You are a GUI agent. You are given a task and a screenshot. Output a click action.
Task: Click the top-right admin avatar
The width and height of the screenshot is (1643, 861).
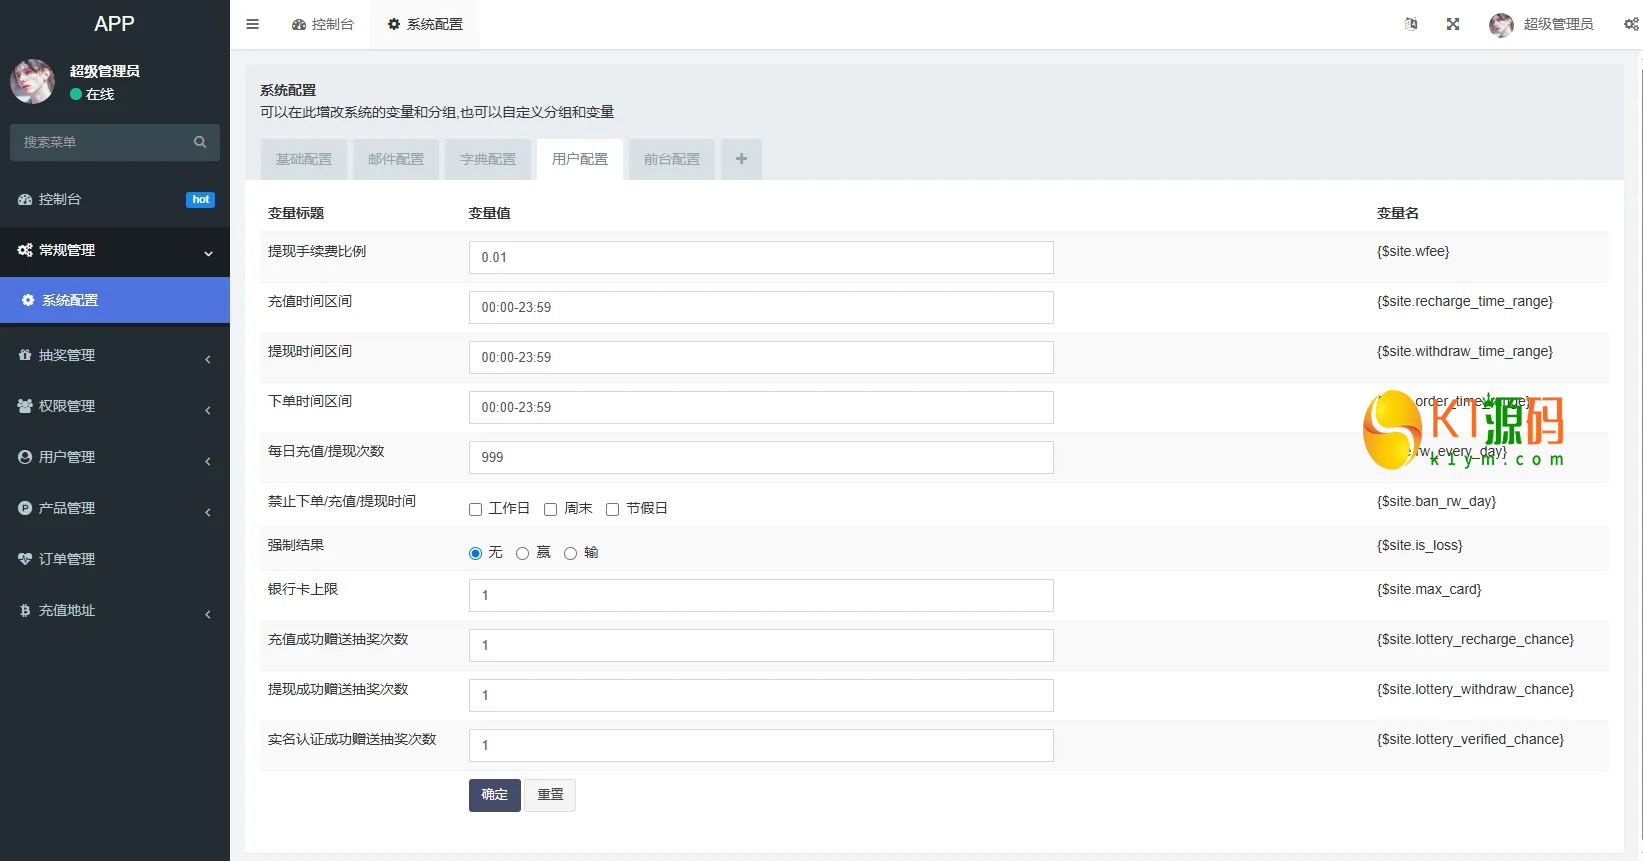click(x=1501, y=25)
